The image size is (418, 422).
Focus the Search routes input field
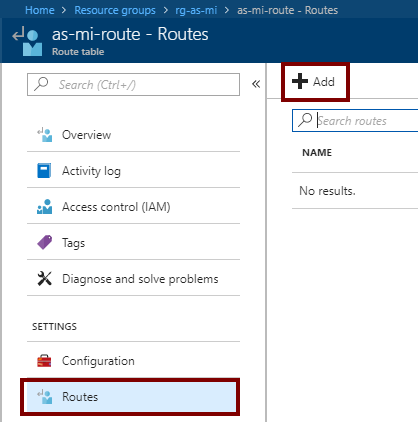pyautogui.click(x=355, y=120)
